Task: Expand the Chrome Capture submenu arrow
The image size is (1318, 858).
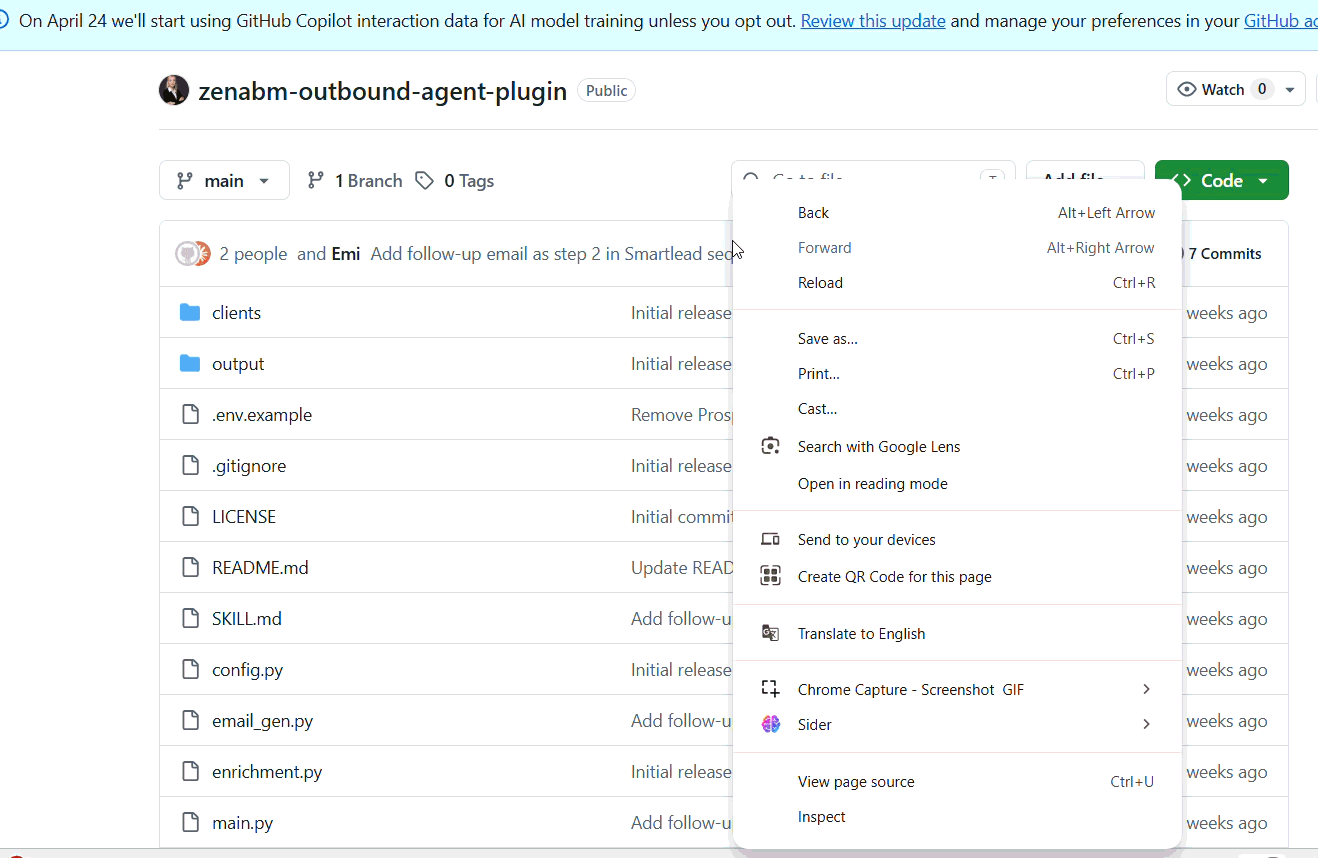Action: (x=1146, y=689)
